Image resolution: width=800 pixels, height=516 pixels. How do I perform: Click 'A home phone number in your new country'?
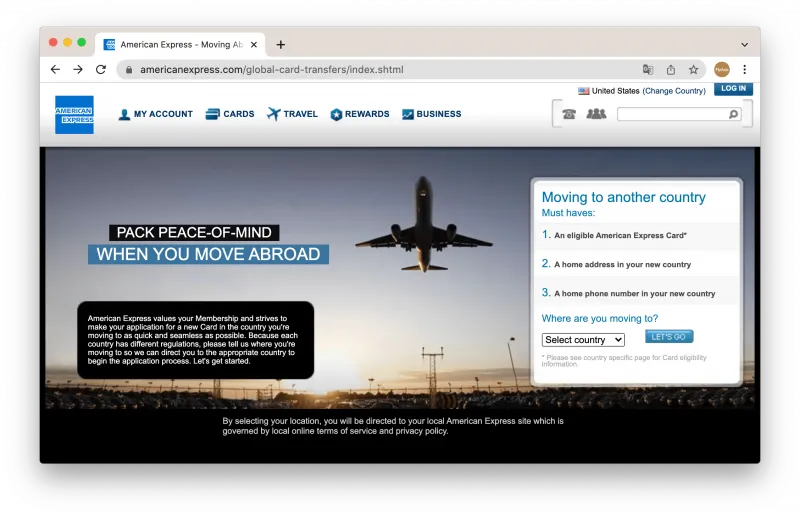635,293
